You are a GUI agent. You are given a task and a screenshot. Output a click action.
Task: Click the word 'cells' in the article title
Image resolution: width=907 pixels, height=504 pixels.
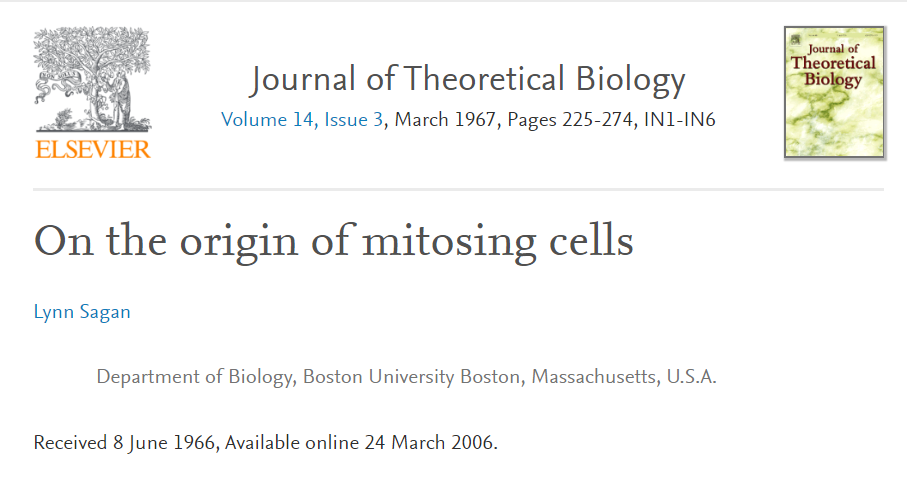click(594, 243)
